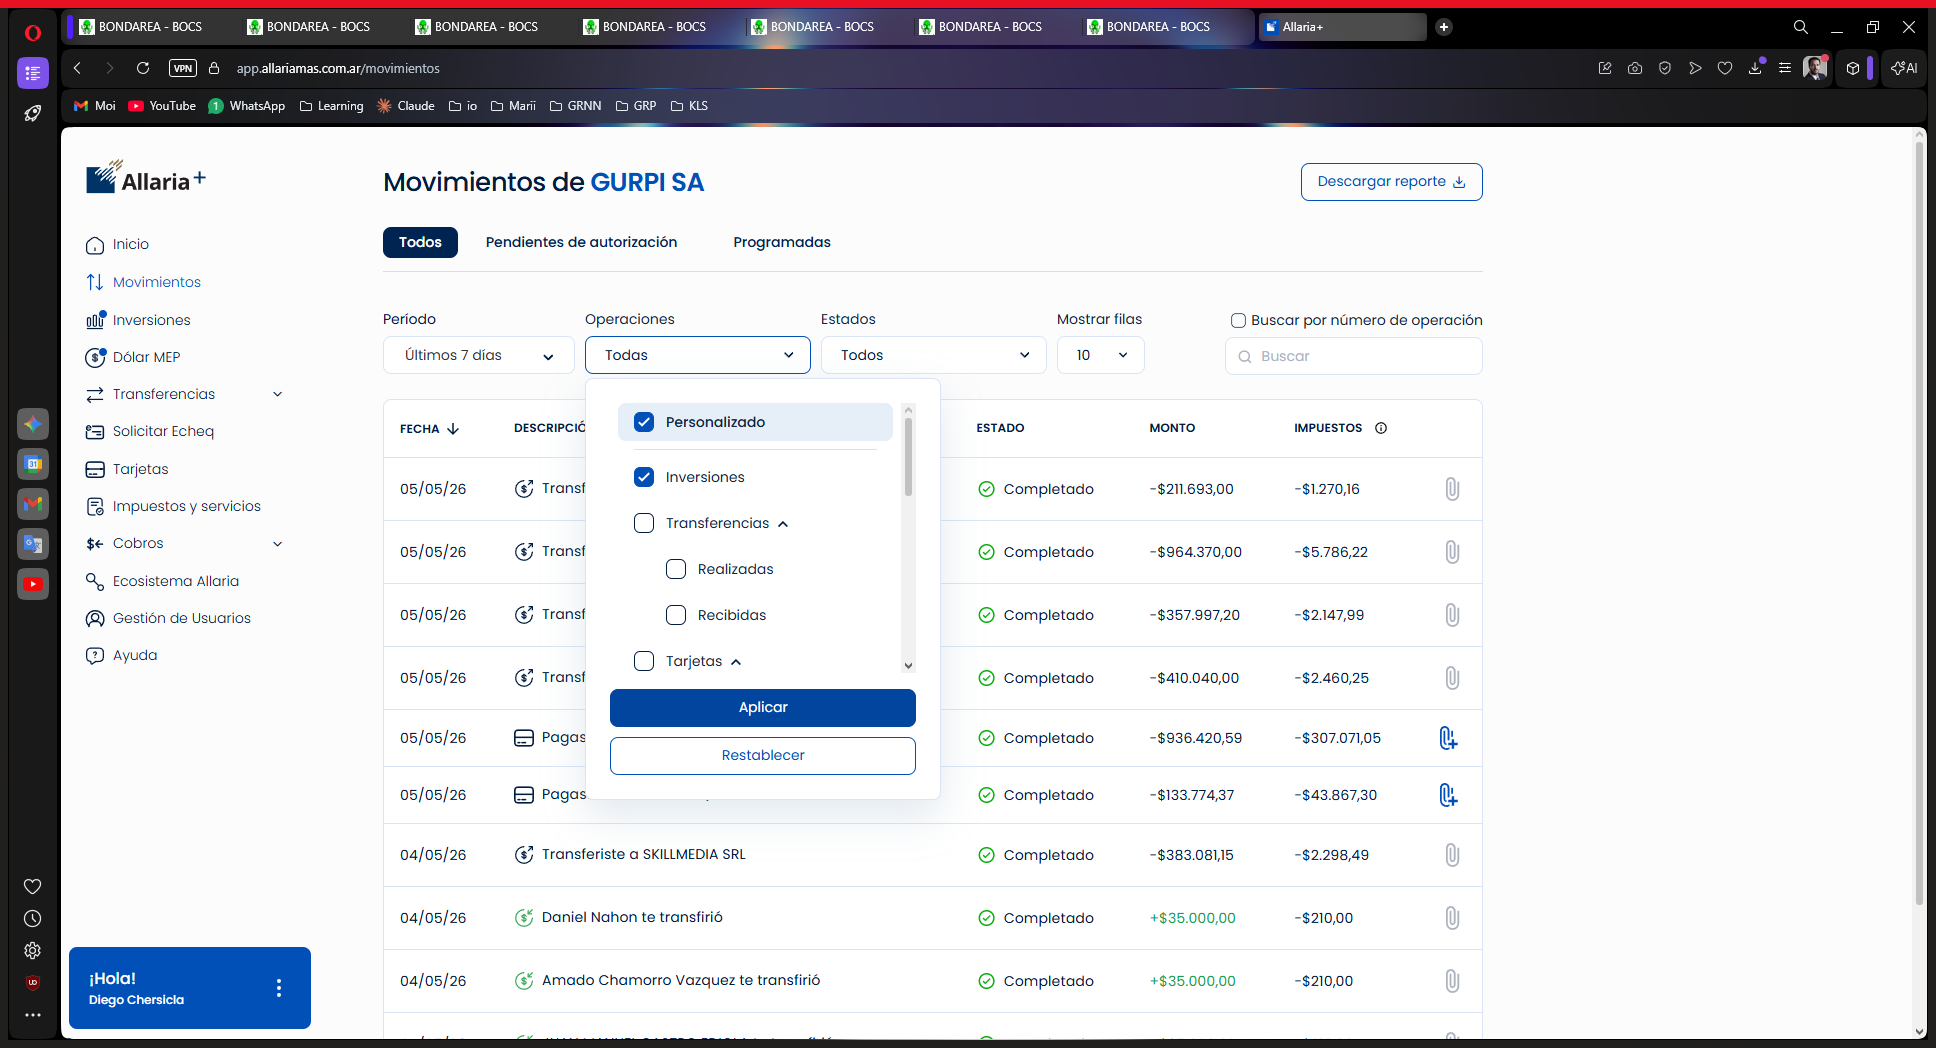Viewport: 1936px width, 1048px height.
Task: Reload the page in browser toolbar
Action: (x=143, y=68)
